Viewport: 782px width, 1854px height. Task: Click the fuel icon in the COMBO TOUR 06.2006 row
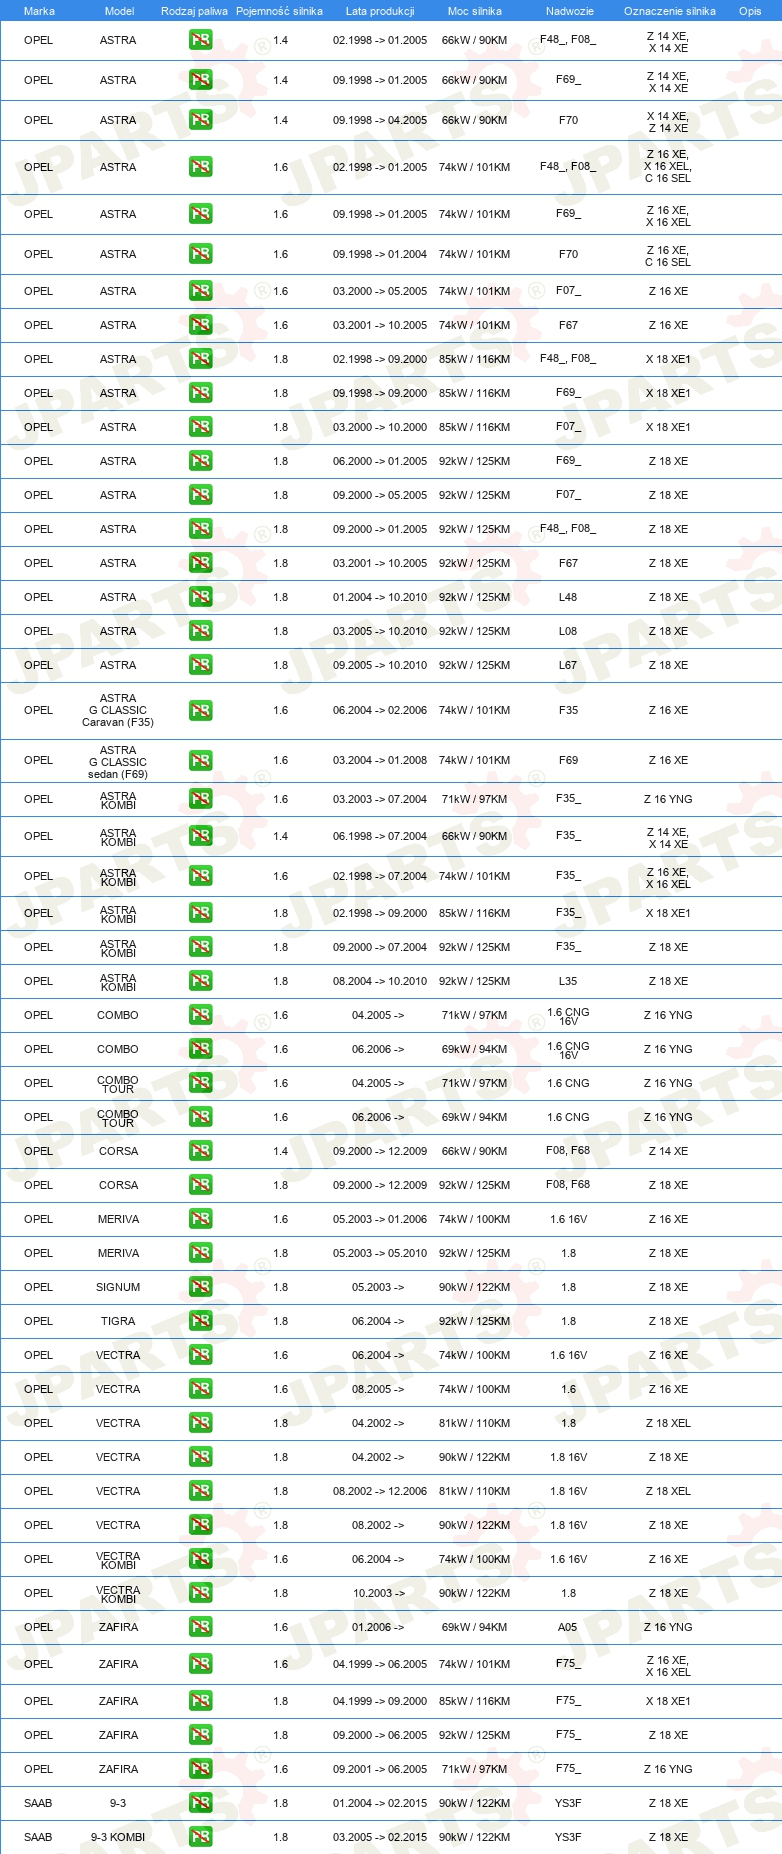coord(200,1116)
